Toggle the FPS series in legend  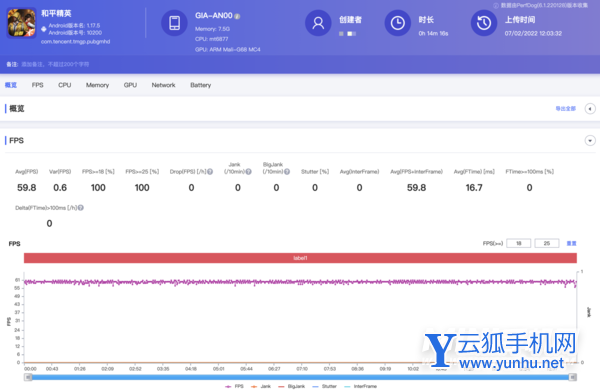tap(234, 386)
